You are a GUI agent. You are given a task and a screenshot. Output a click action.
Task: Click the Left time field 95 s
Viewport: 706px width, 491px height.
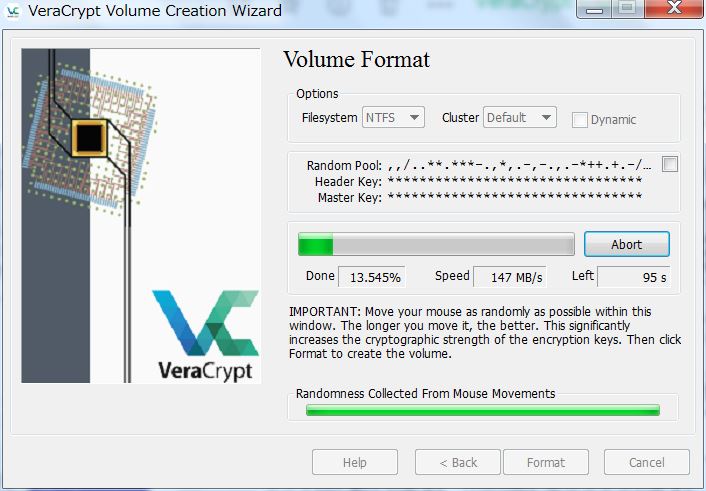(x=634, y=277)
